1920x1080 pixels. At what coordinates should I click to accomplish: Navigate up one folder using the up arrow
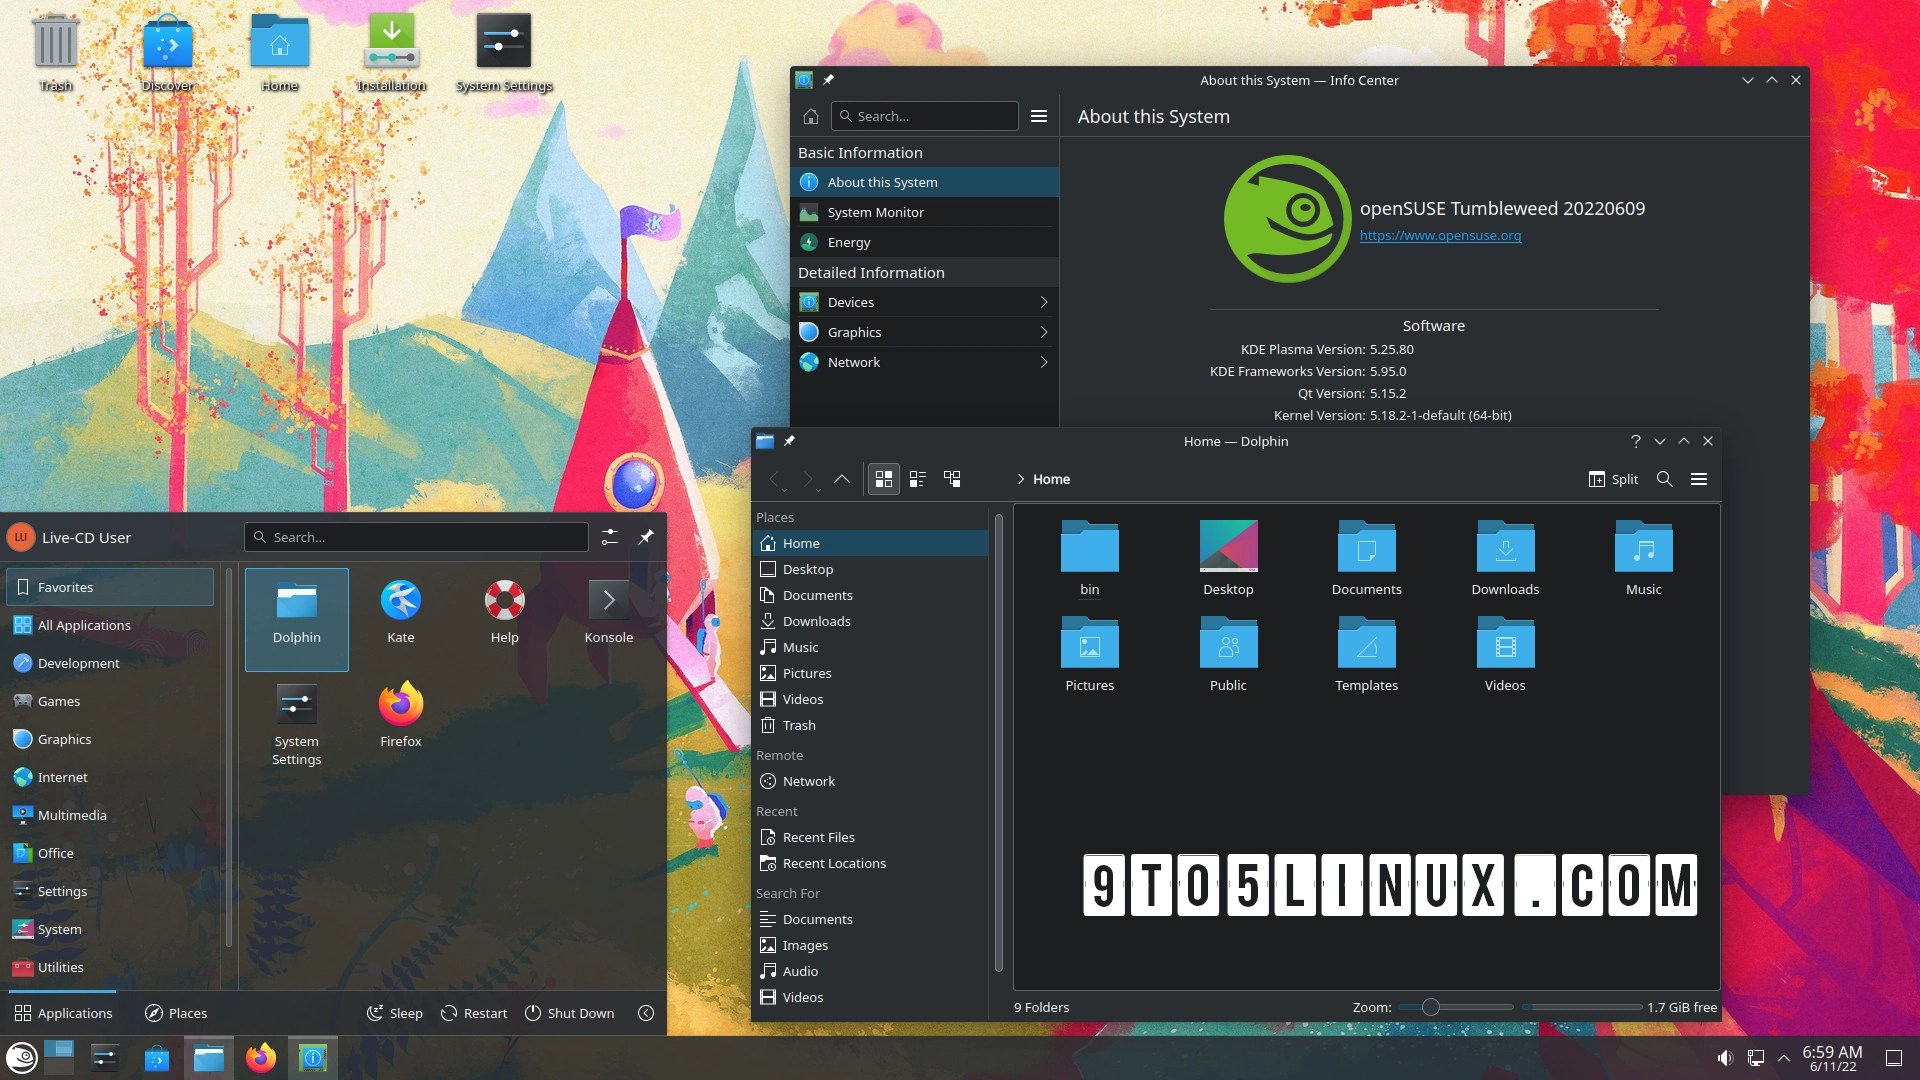pos(841,479)
